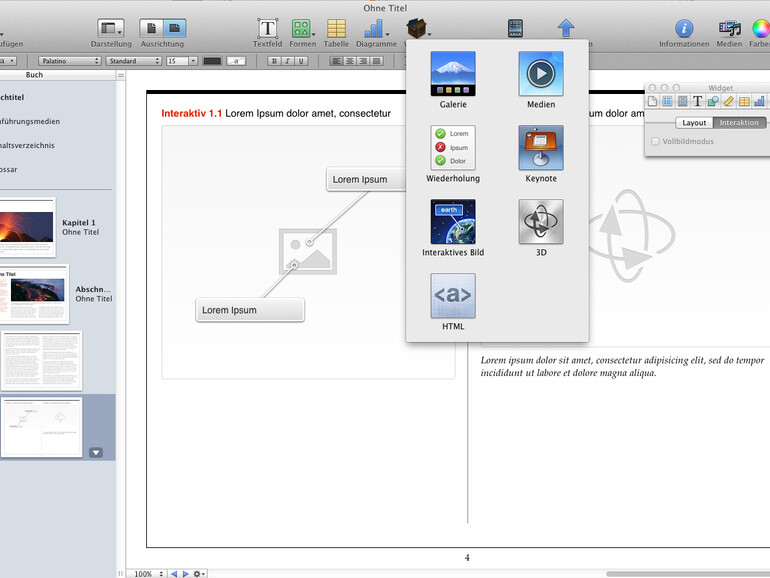Insert an Interaktives Bild widget
This screenshot has height=578, width=770.
453,221
